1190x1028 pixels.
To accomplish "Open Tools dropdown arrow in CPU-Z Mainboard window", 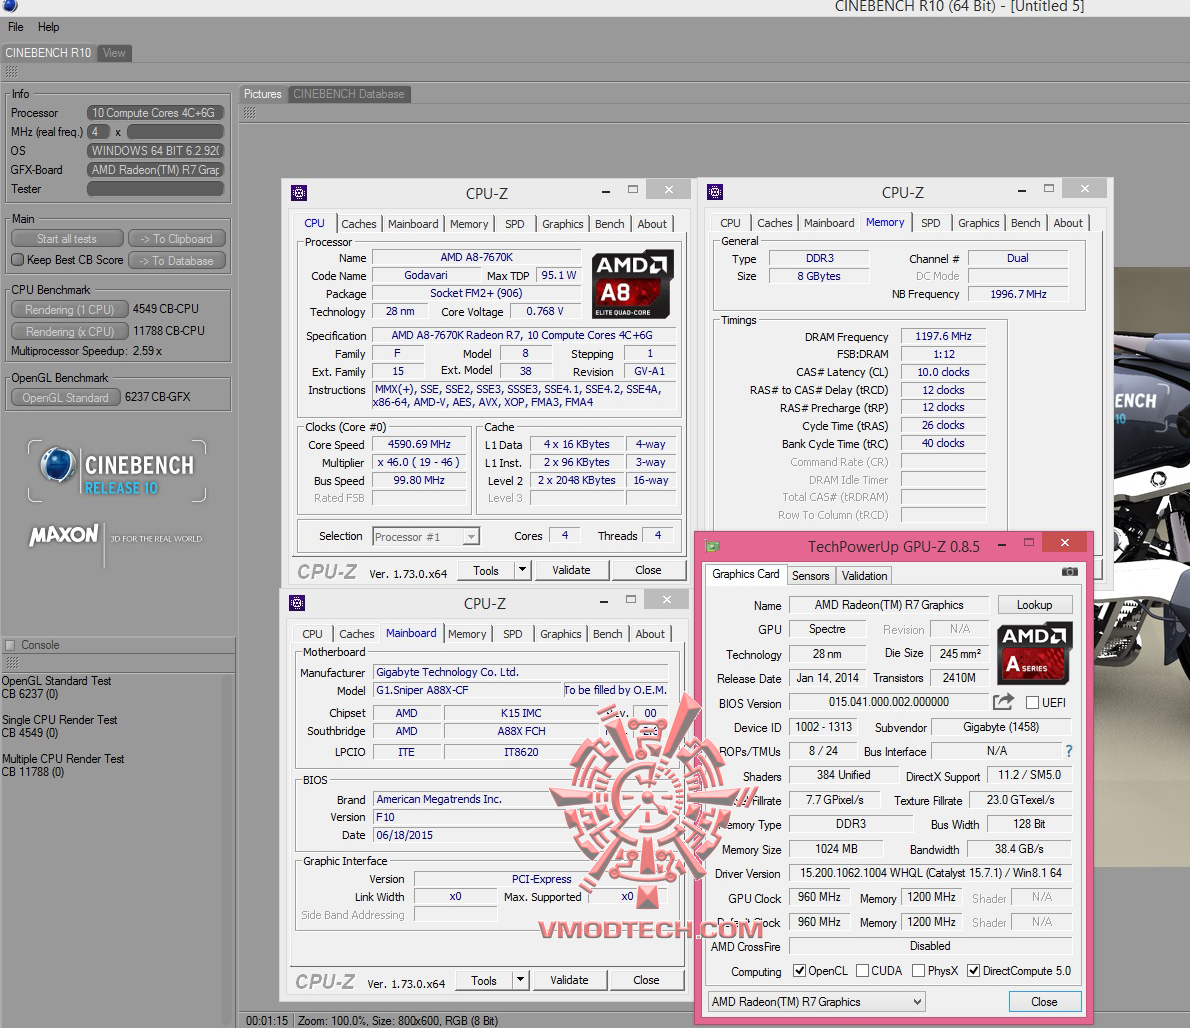I will (x=520, y=979).
